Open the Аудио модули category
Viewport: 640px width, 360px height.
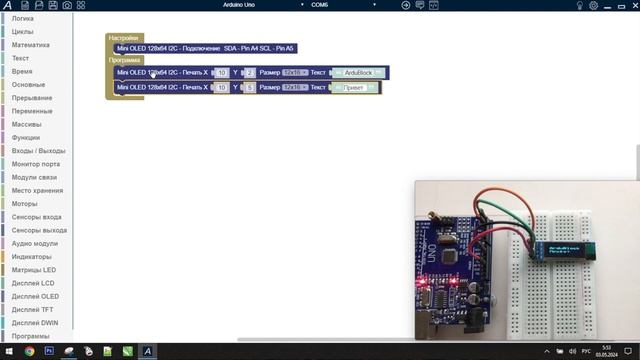(x=35, y=243)
